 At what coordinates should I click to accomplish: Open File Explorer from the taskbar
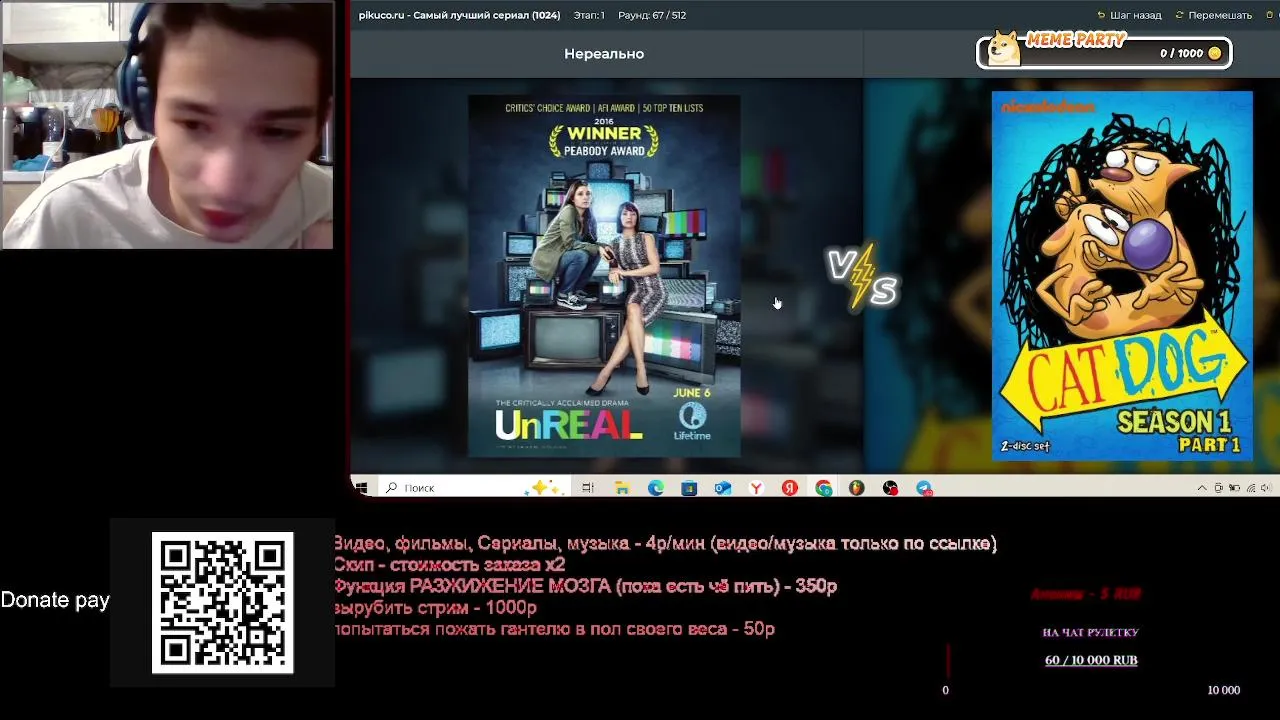coord(622,488)
